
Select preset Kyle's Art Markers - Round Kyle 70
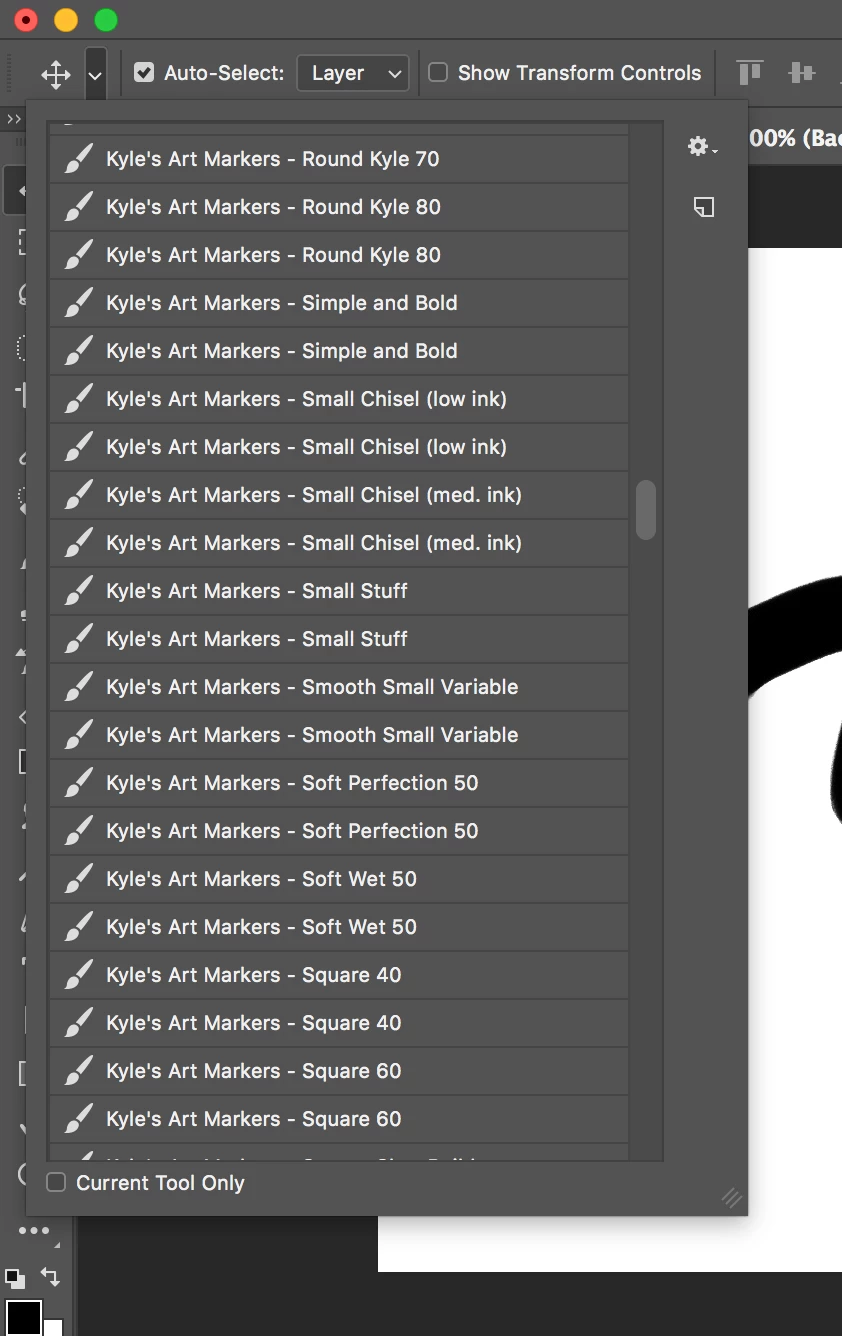tap(339, 159)
